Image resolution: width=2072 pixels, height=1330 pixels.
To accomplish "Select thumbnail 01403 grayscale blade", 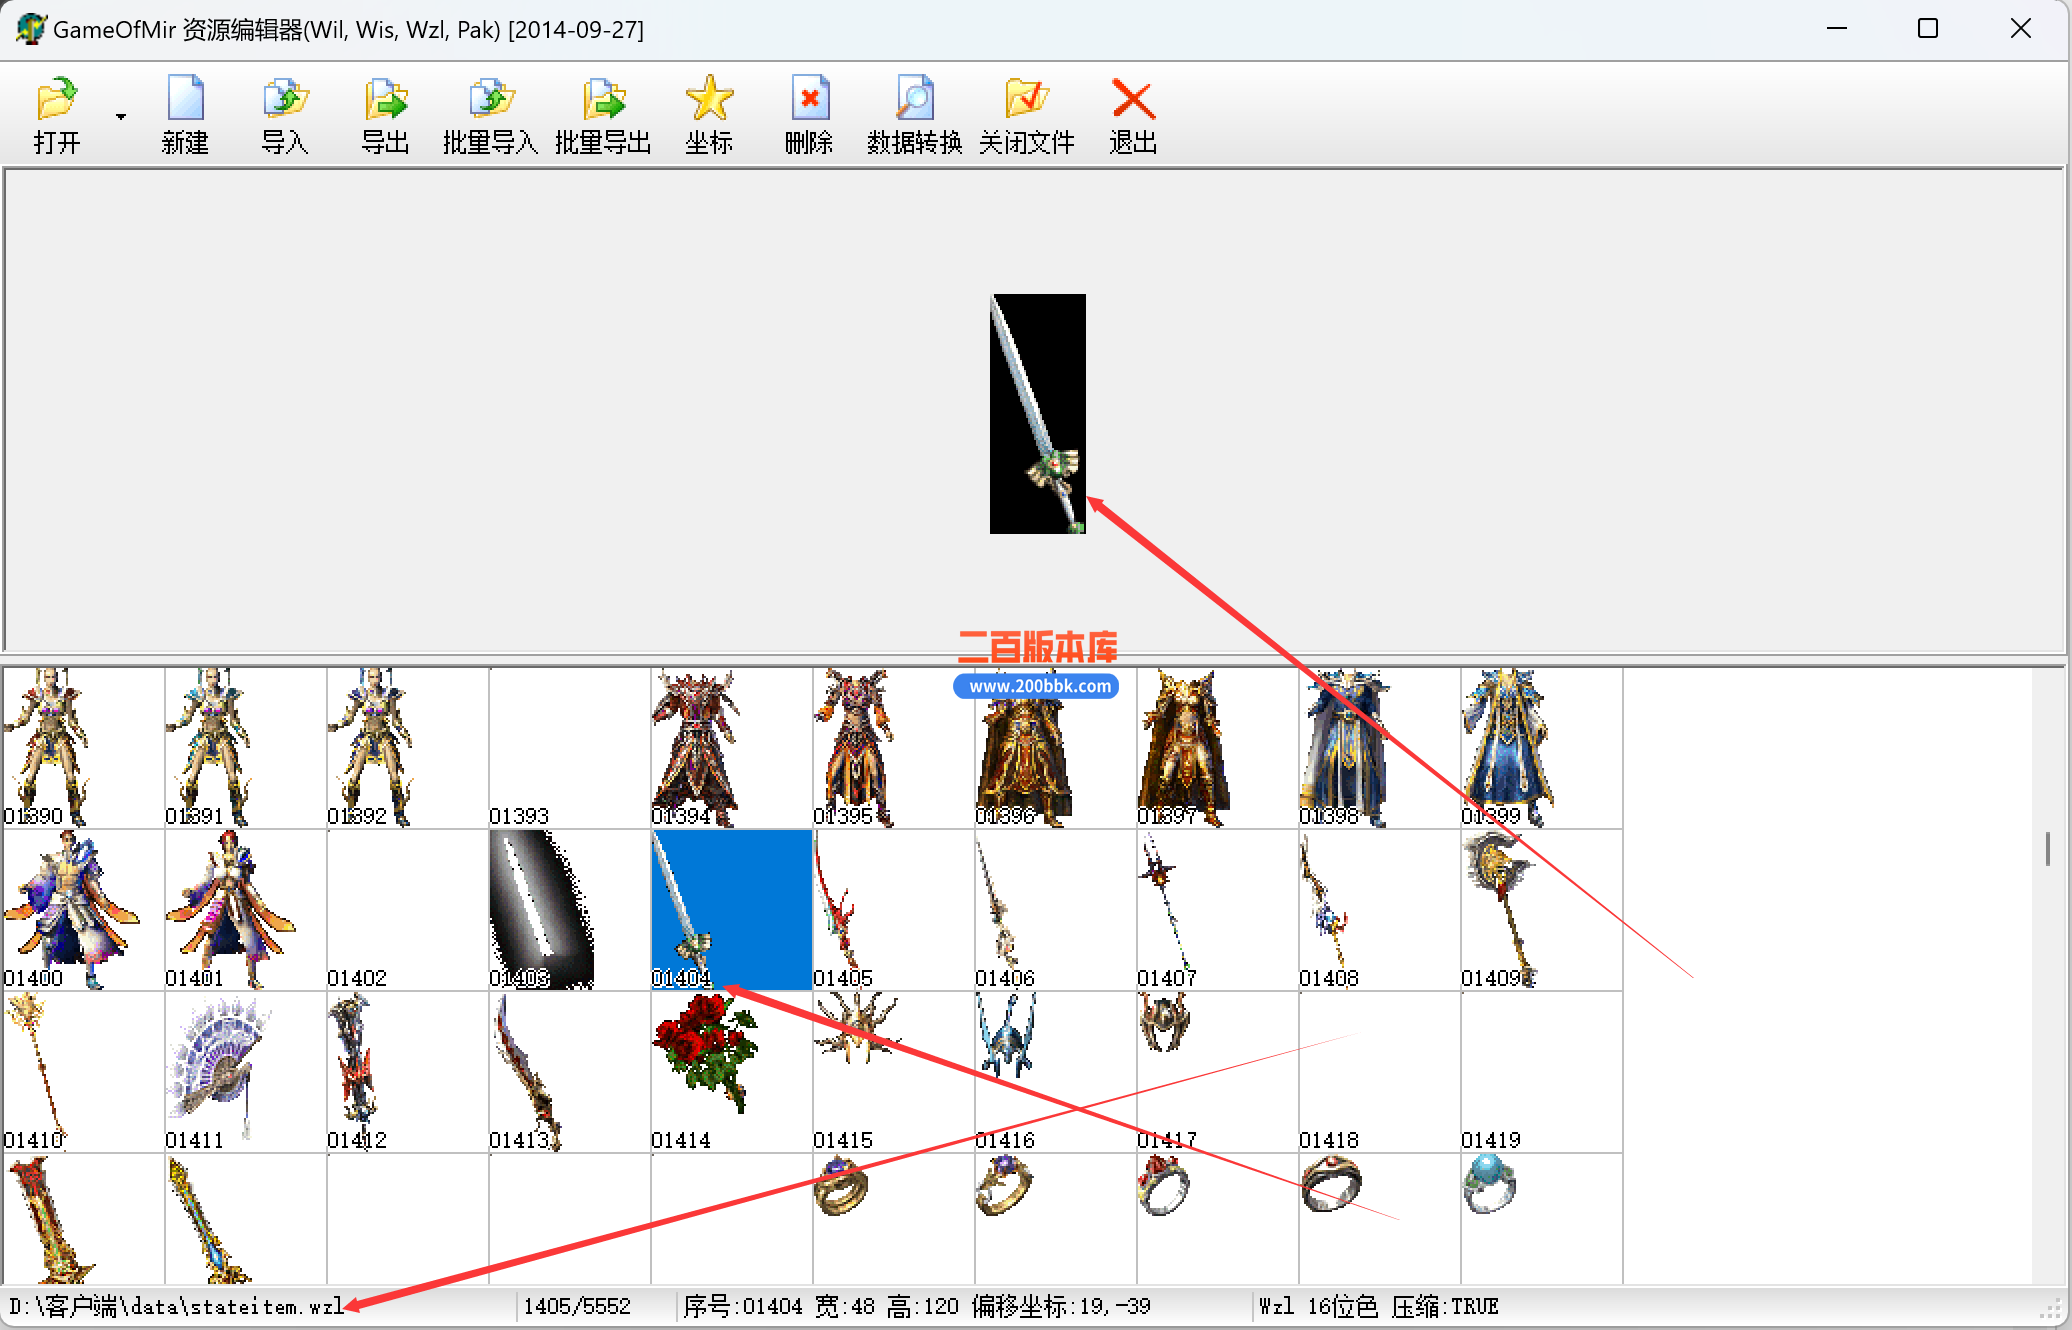I will [570, 910].
